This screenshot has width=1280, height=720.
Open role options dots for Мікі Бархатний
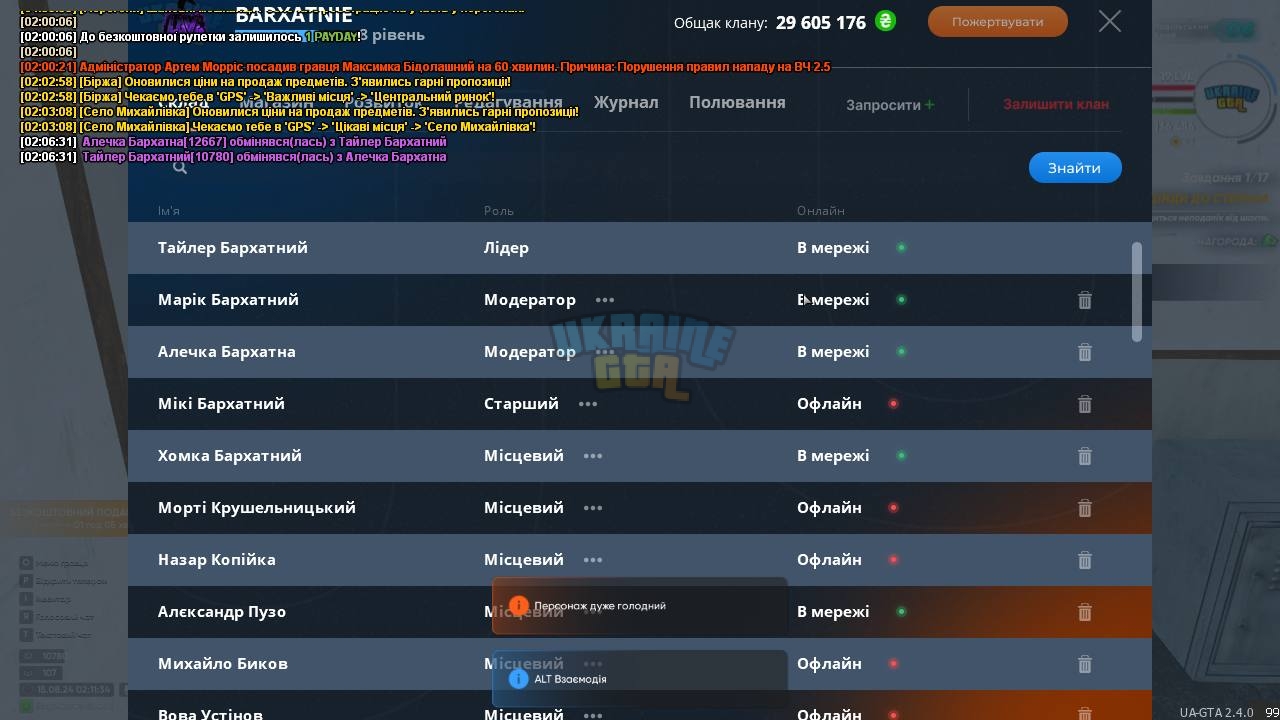[588, 404]
